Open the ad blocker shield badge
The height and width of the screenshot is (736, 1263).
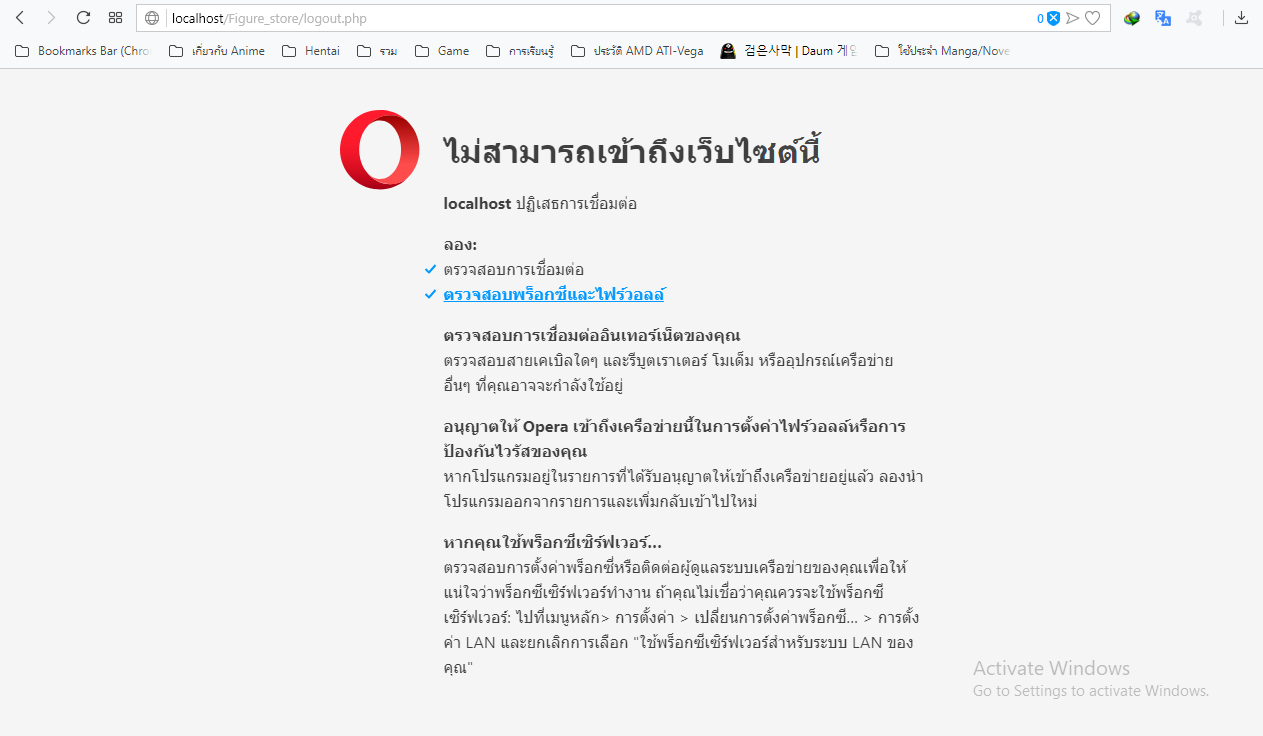1048,18
